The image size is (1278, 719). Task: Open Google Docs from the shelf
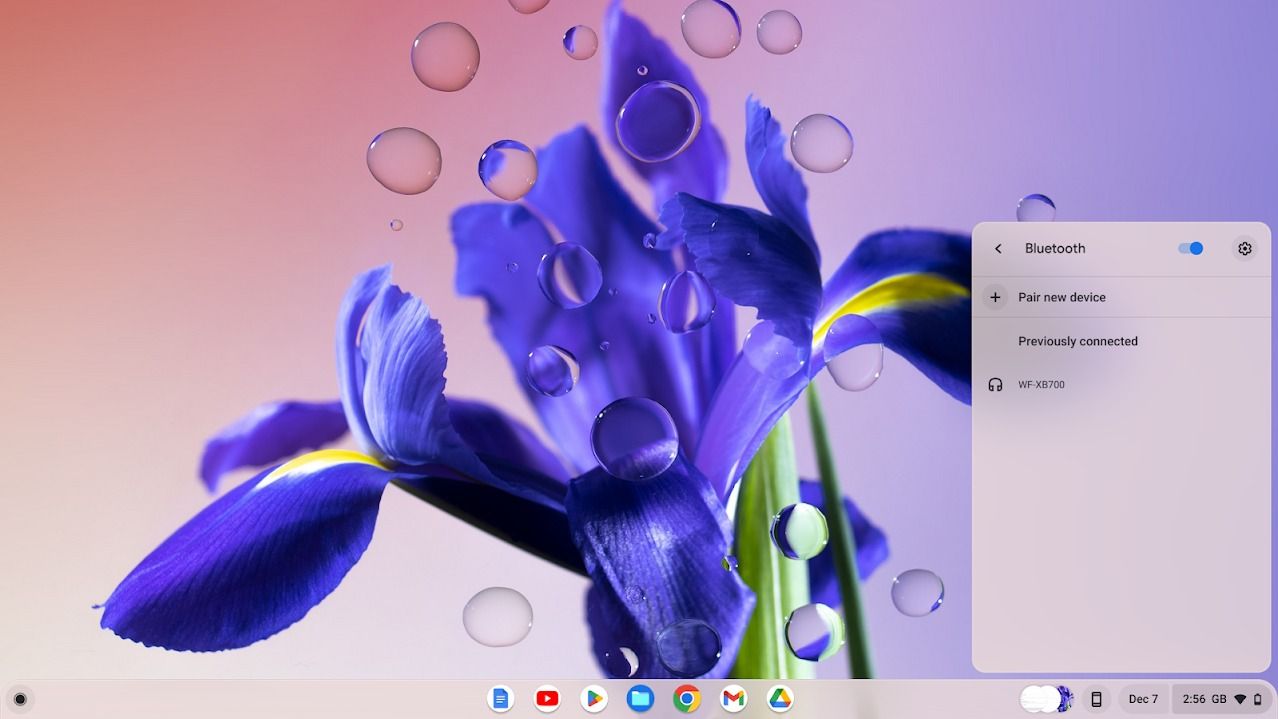click(501, 699)
